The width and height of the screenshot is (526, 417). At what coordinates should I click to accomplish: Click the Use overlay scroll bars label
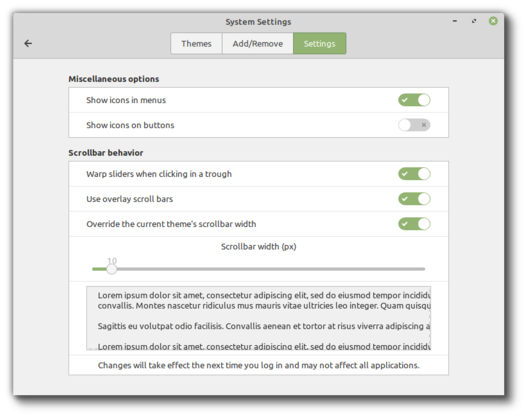pyautogui.click(x=129, y=199)
